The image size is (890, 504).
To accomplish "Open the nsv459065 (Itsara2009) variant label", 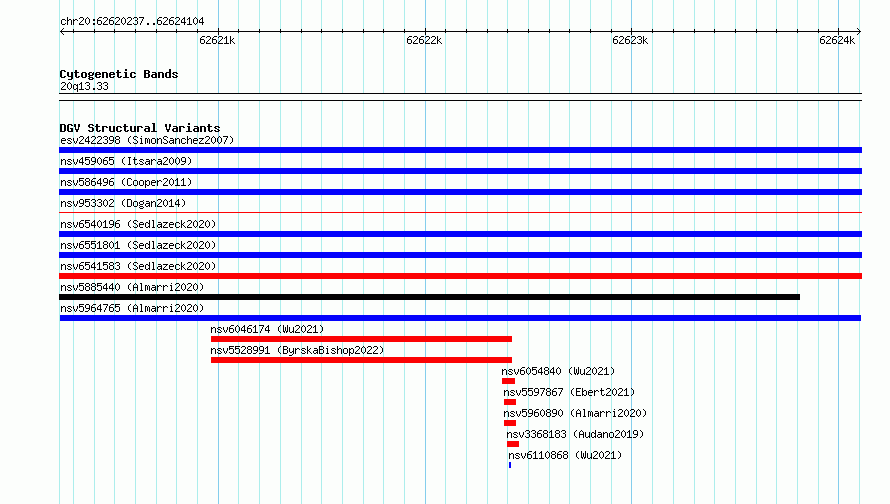I will (126, 161).
